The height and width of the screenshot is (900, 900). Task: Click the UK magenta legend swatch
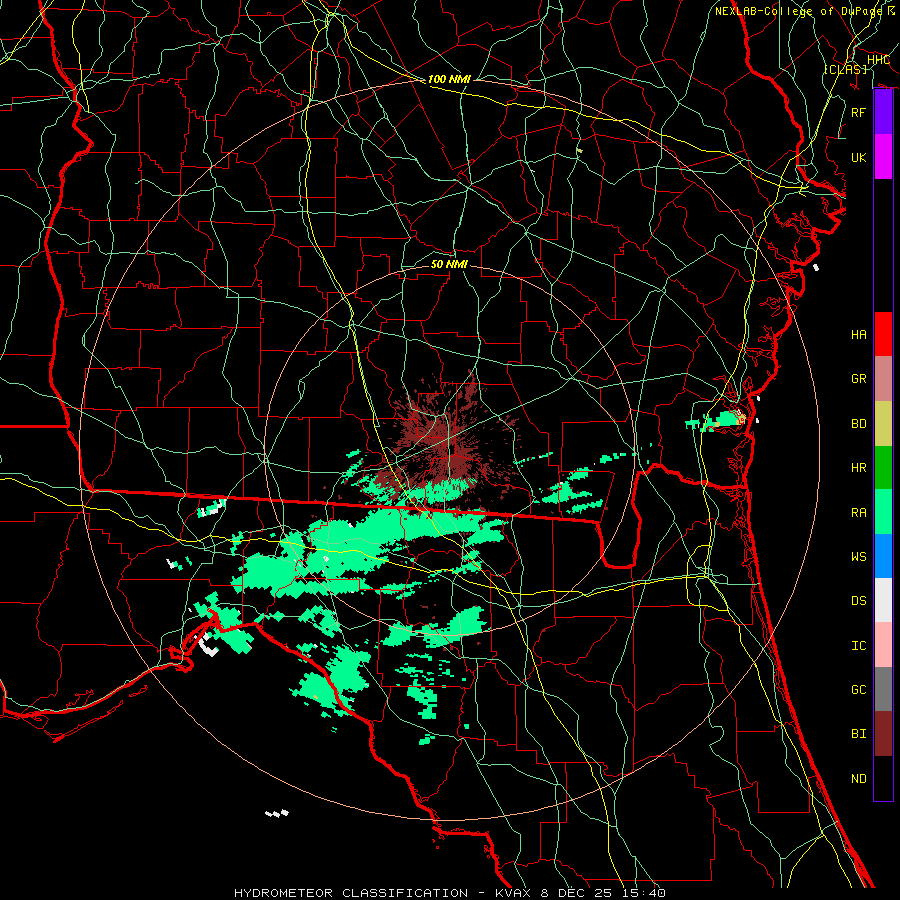[883, 157]
